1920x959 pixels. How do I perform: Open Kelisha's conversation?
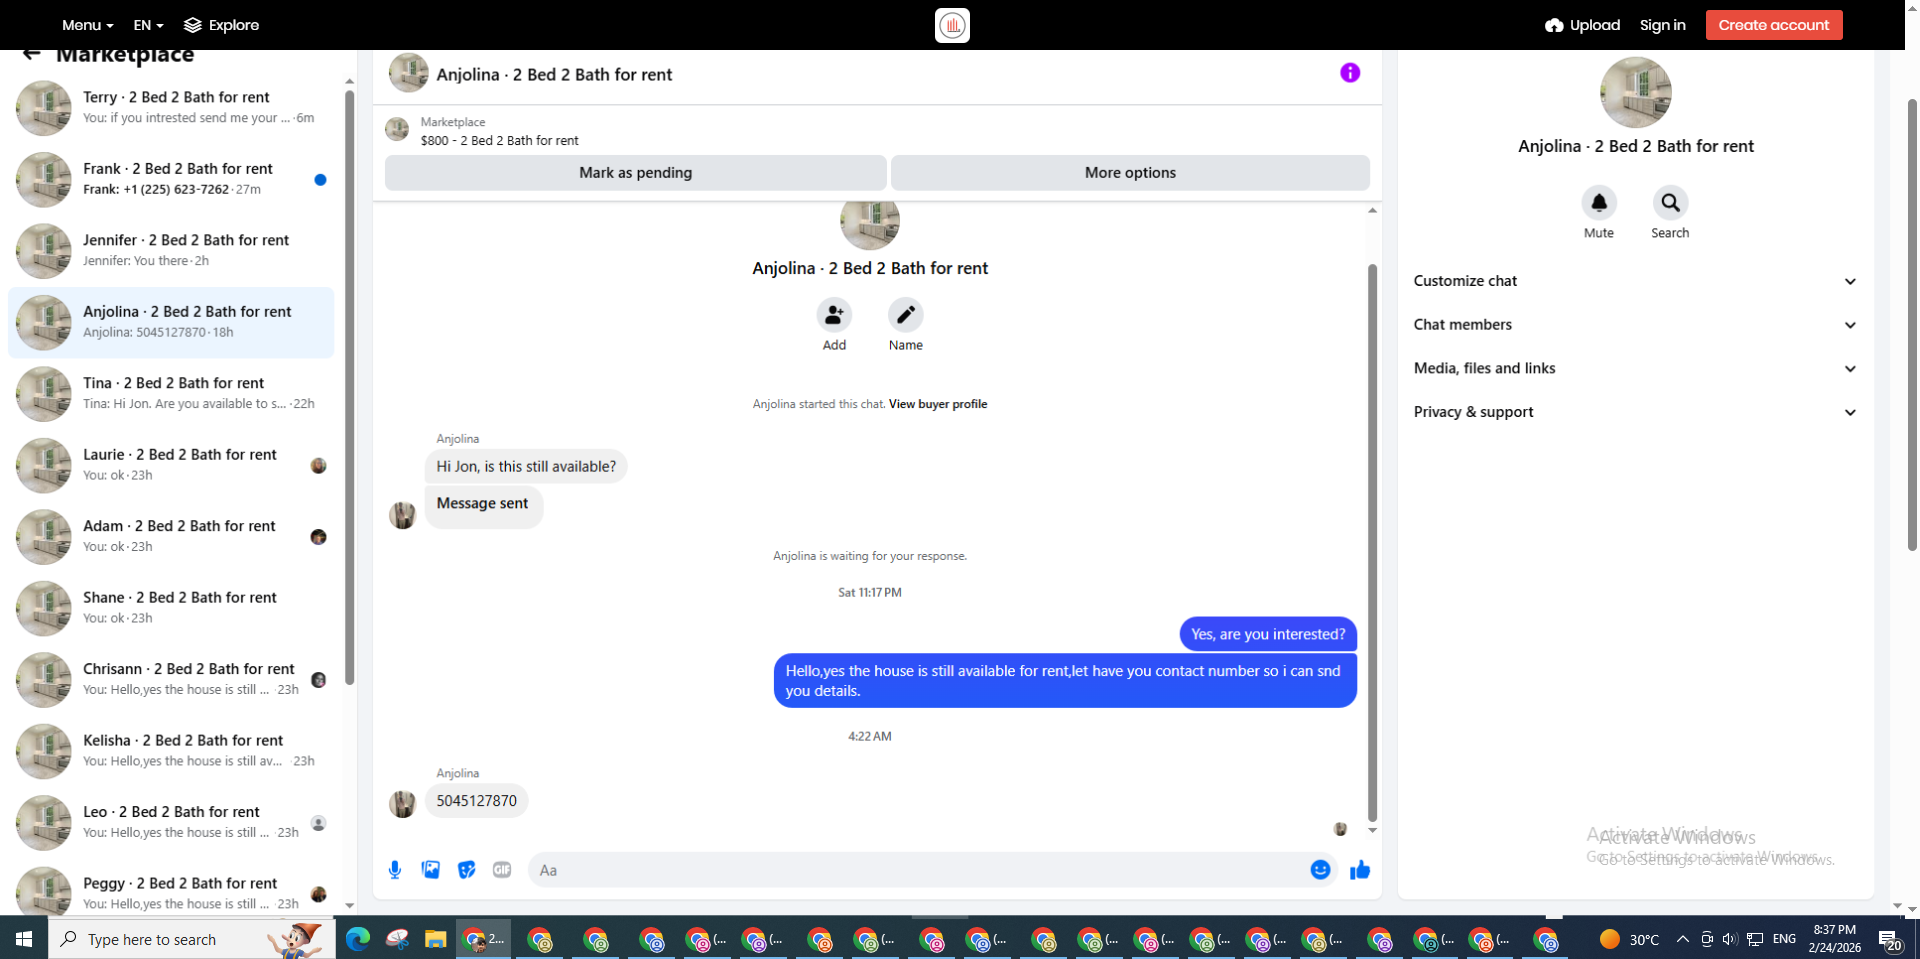(x=171, y=751)
